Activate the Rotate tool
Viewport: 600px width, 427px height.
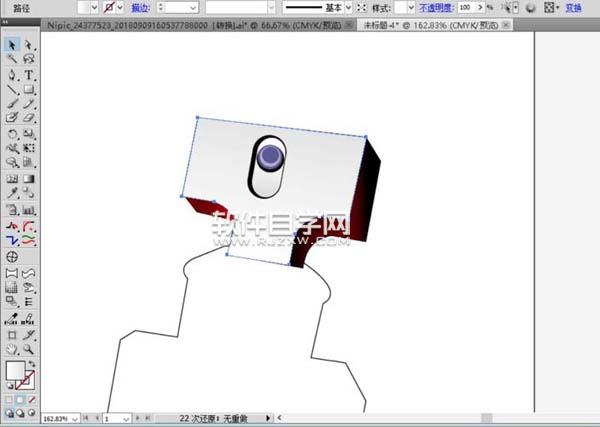point(12,134)
